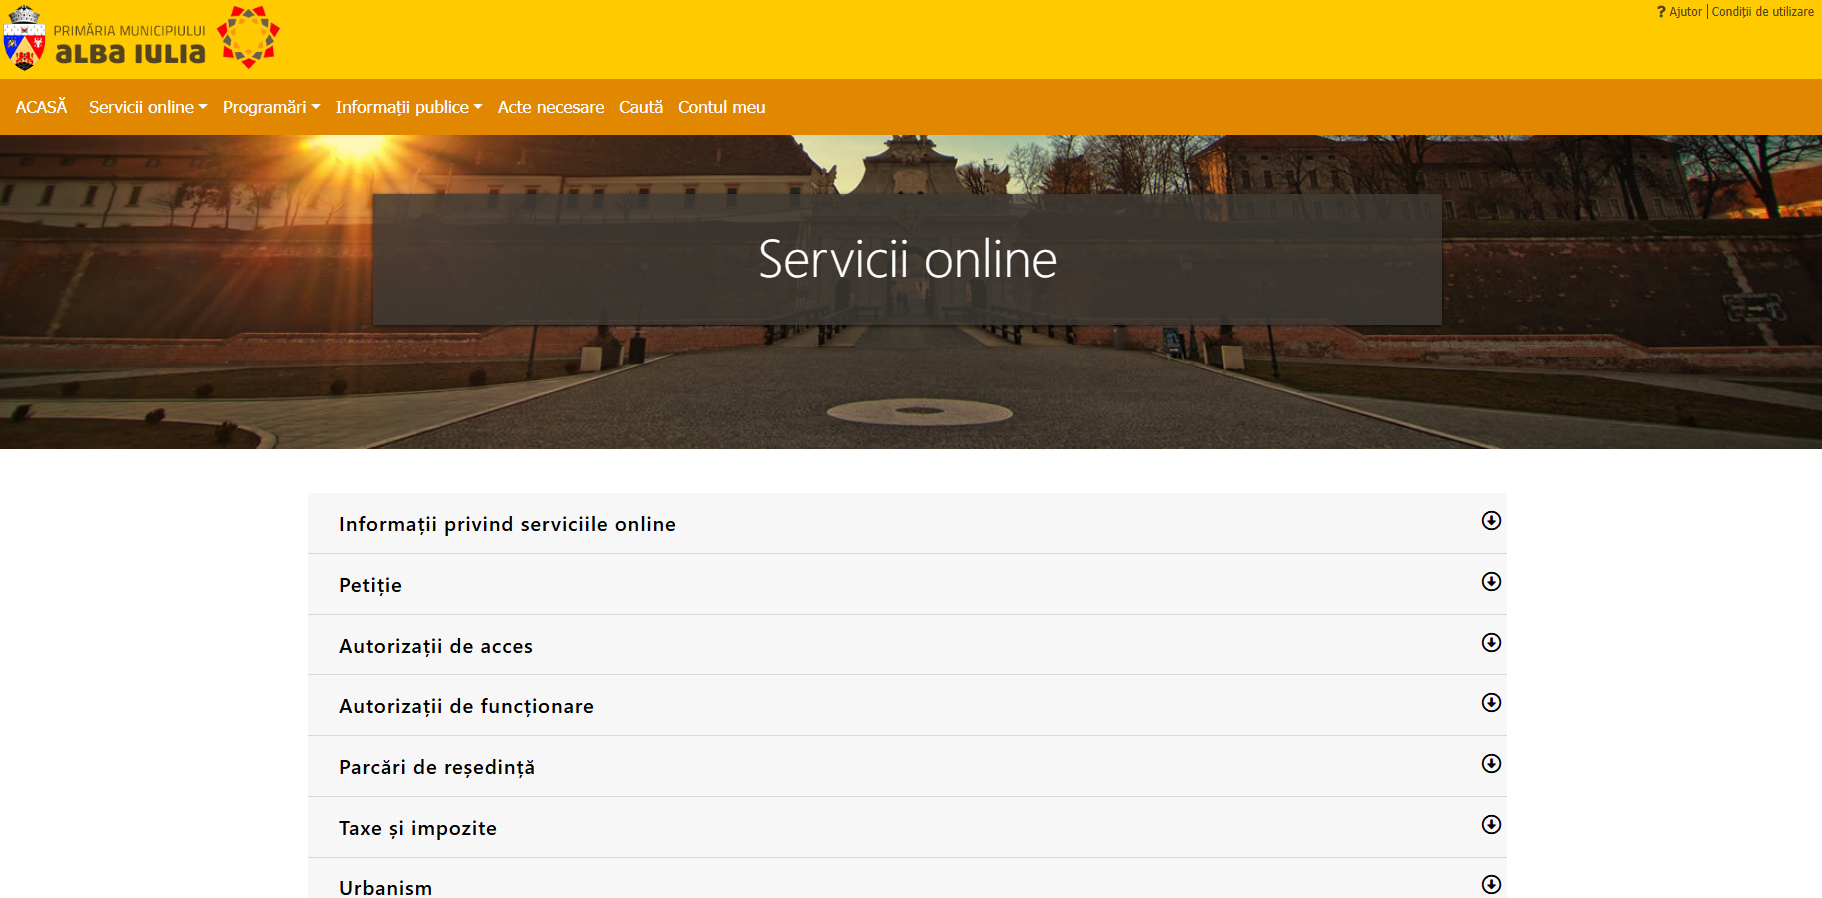Image resolution: width=1822 pixels, height=898 pixels.
Task: Click the arrow icon on the Urbanism row
Action: click(x=1491, y=884)
